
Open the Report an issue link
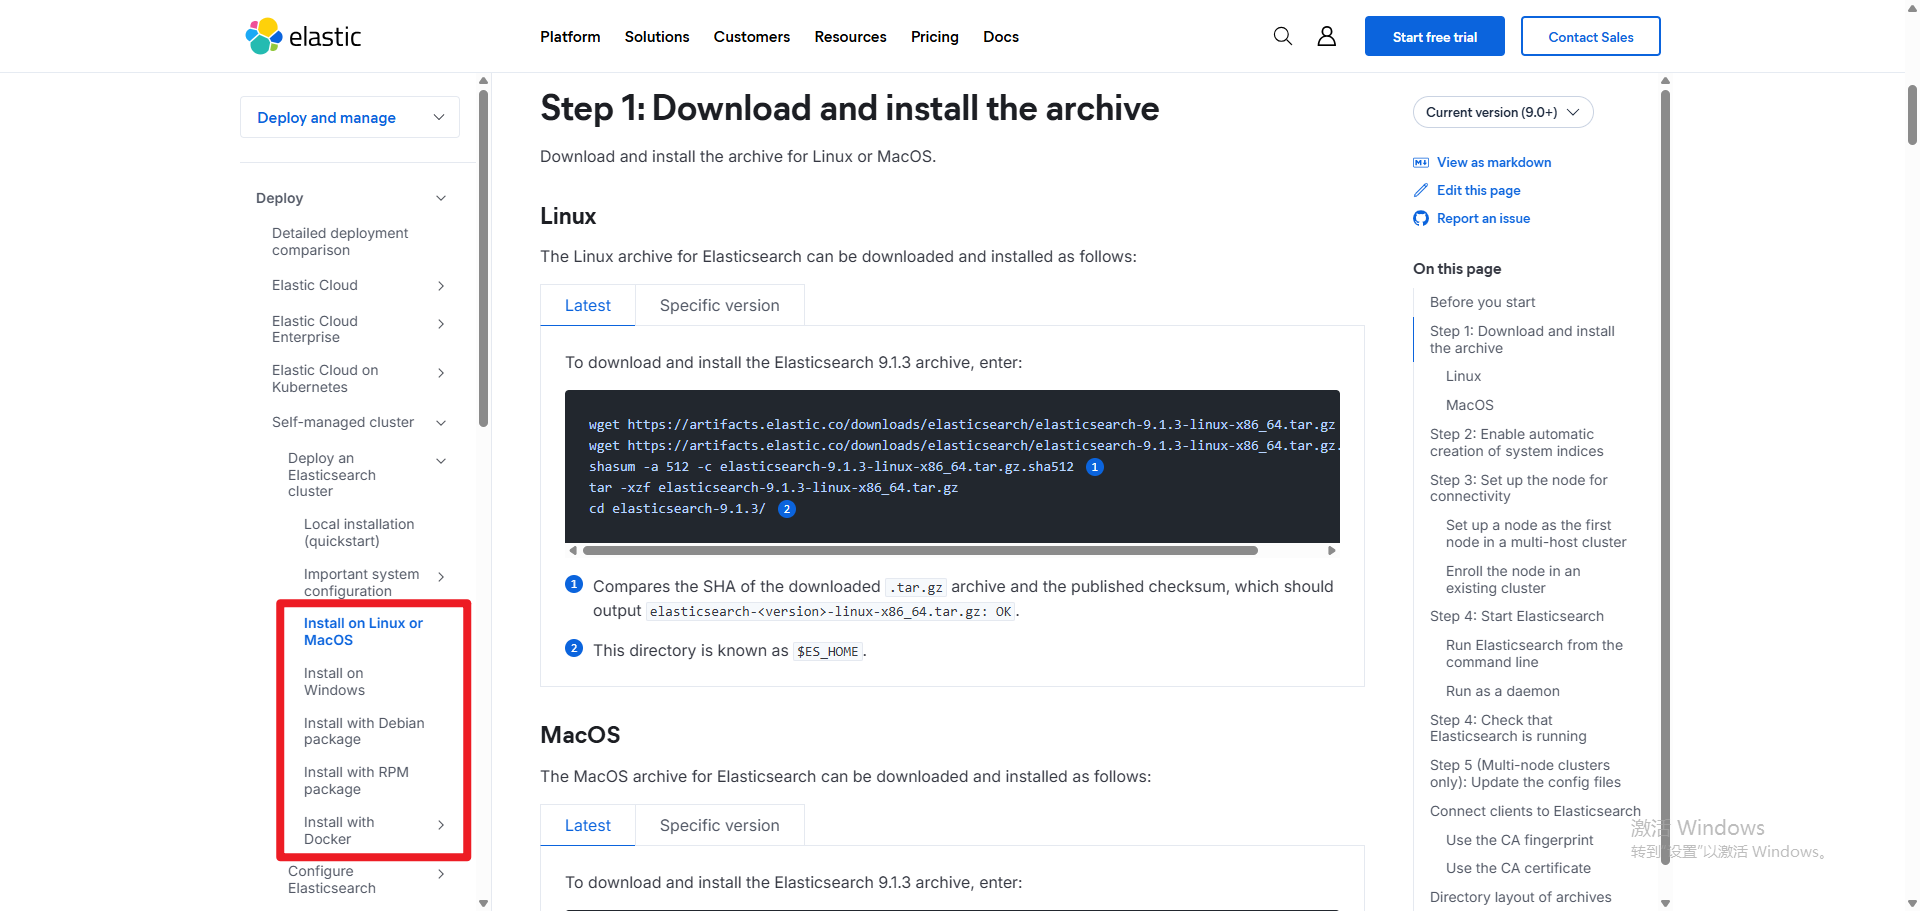[x=1483, y=218]
